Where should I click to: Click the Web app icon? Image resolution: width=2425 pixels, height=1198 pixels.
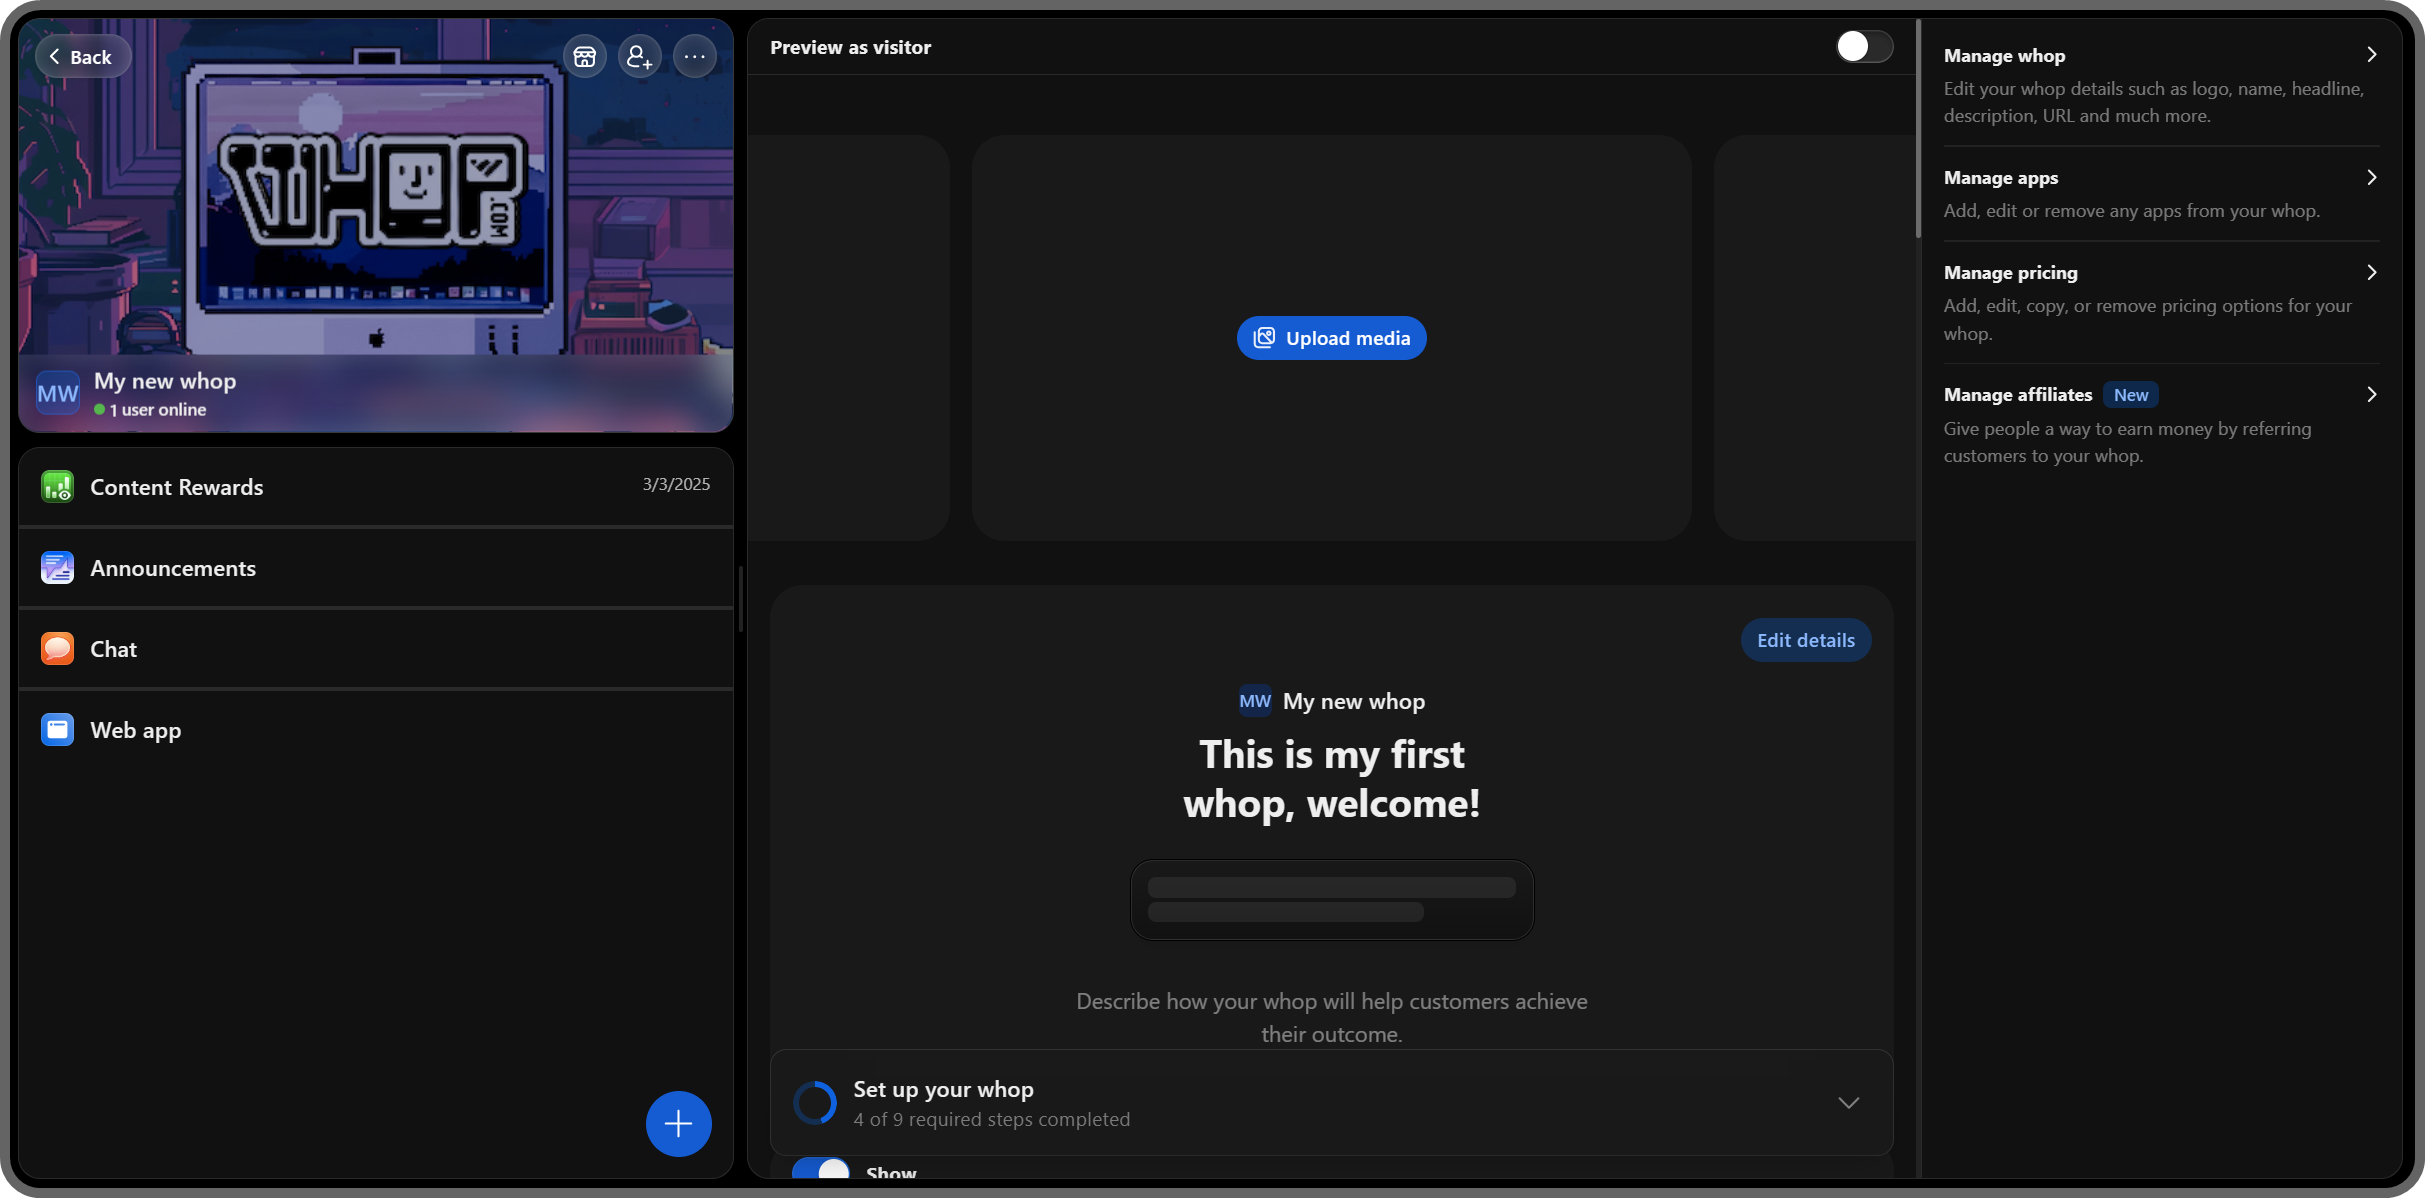(x=57, y=730)
